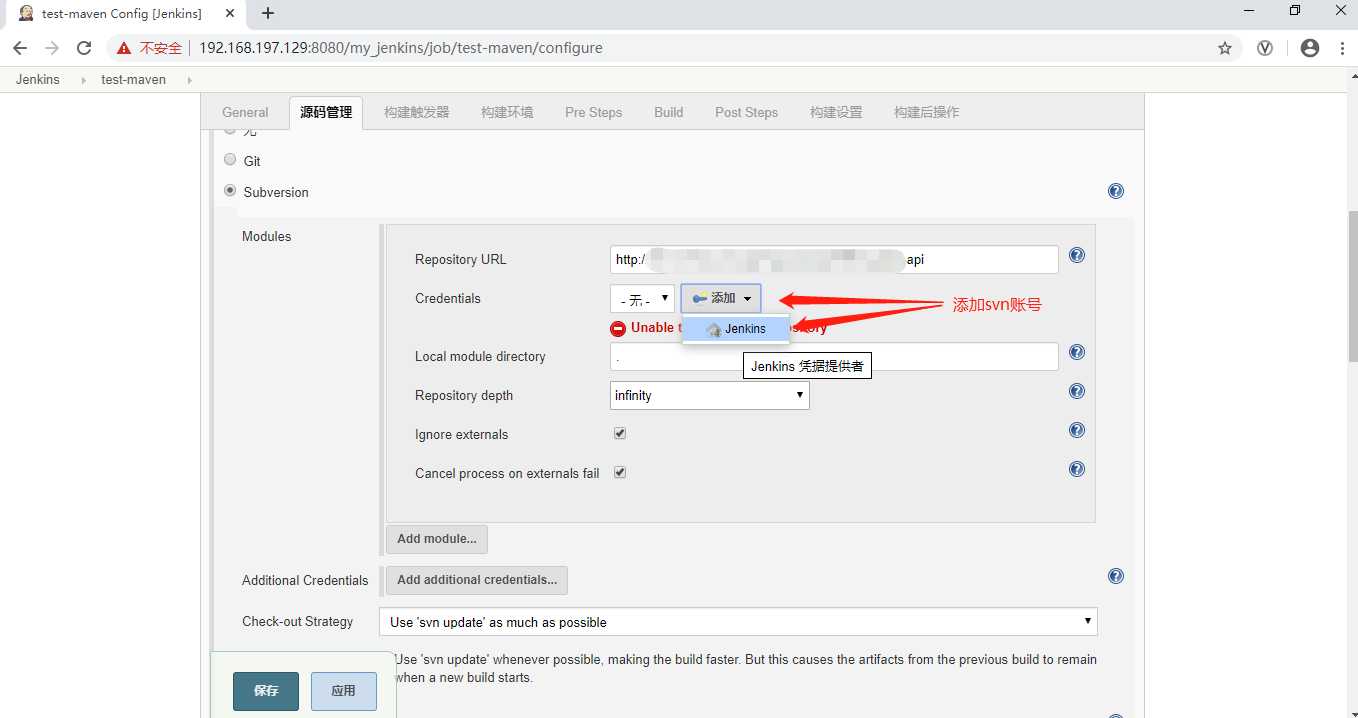The image size is (1358, 718).
Task: Click the Add module... button
Action: pos(437,539)
